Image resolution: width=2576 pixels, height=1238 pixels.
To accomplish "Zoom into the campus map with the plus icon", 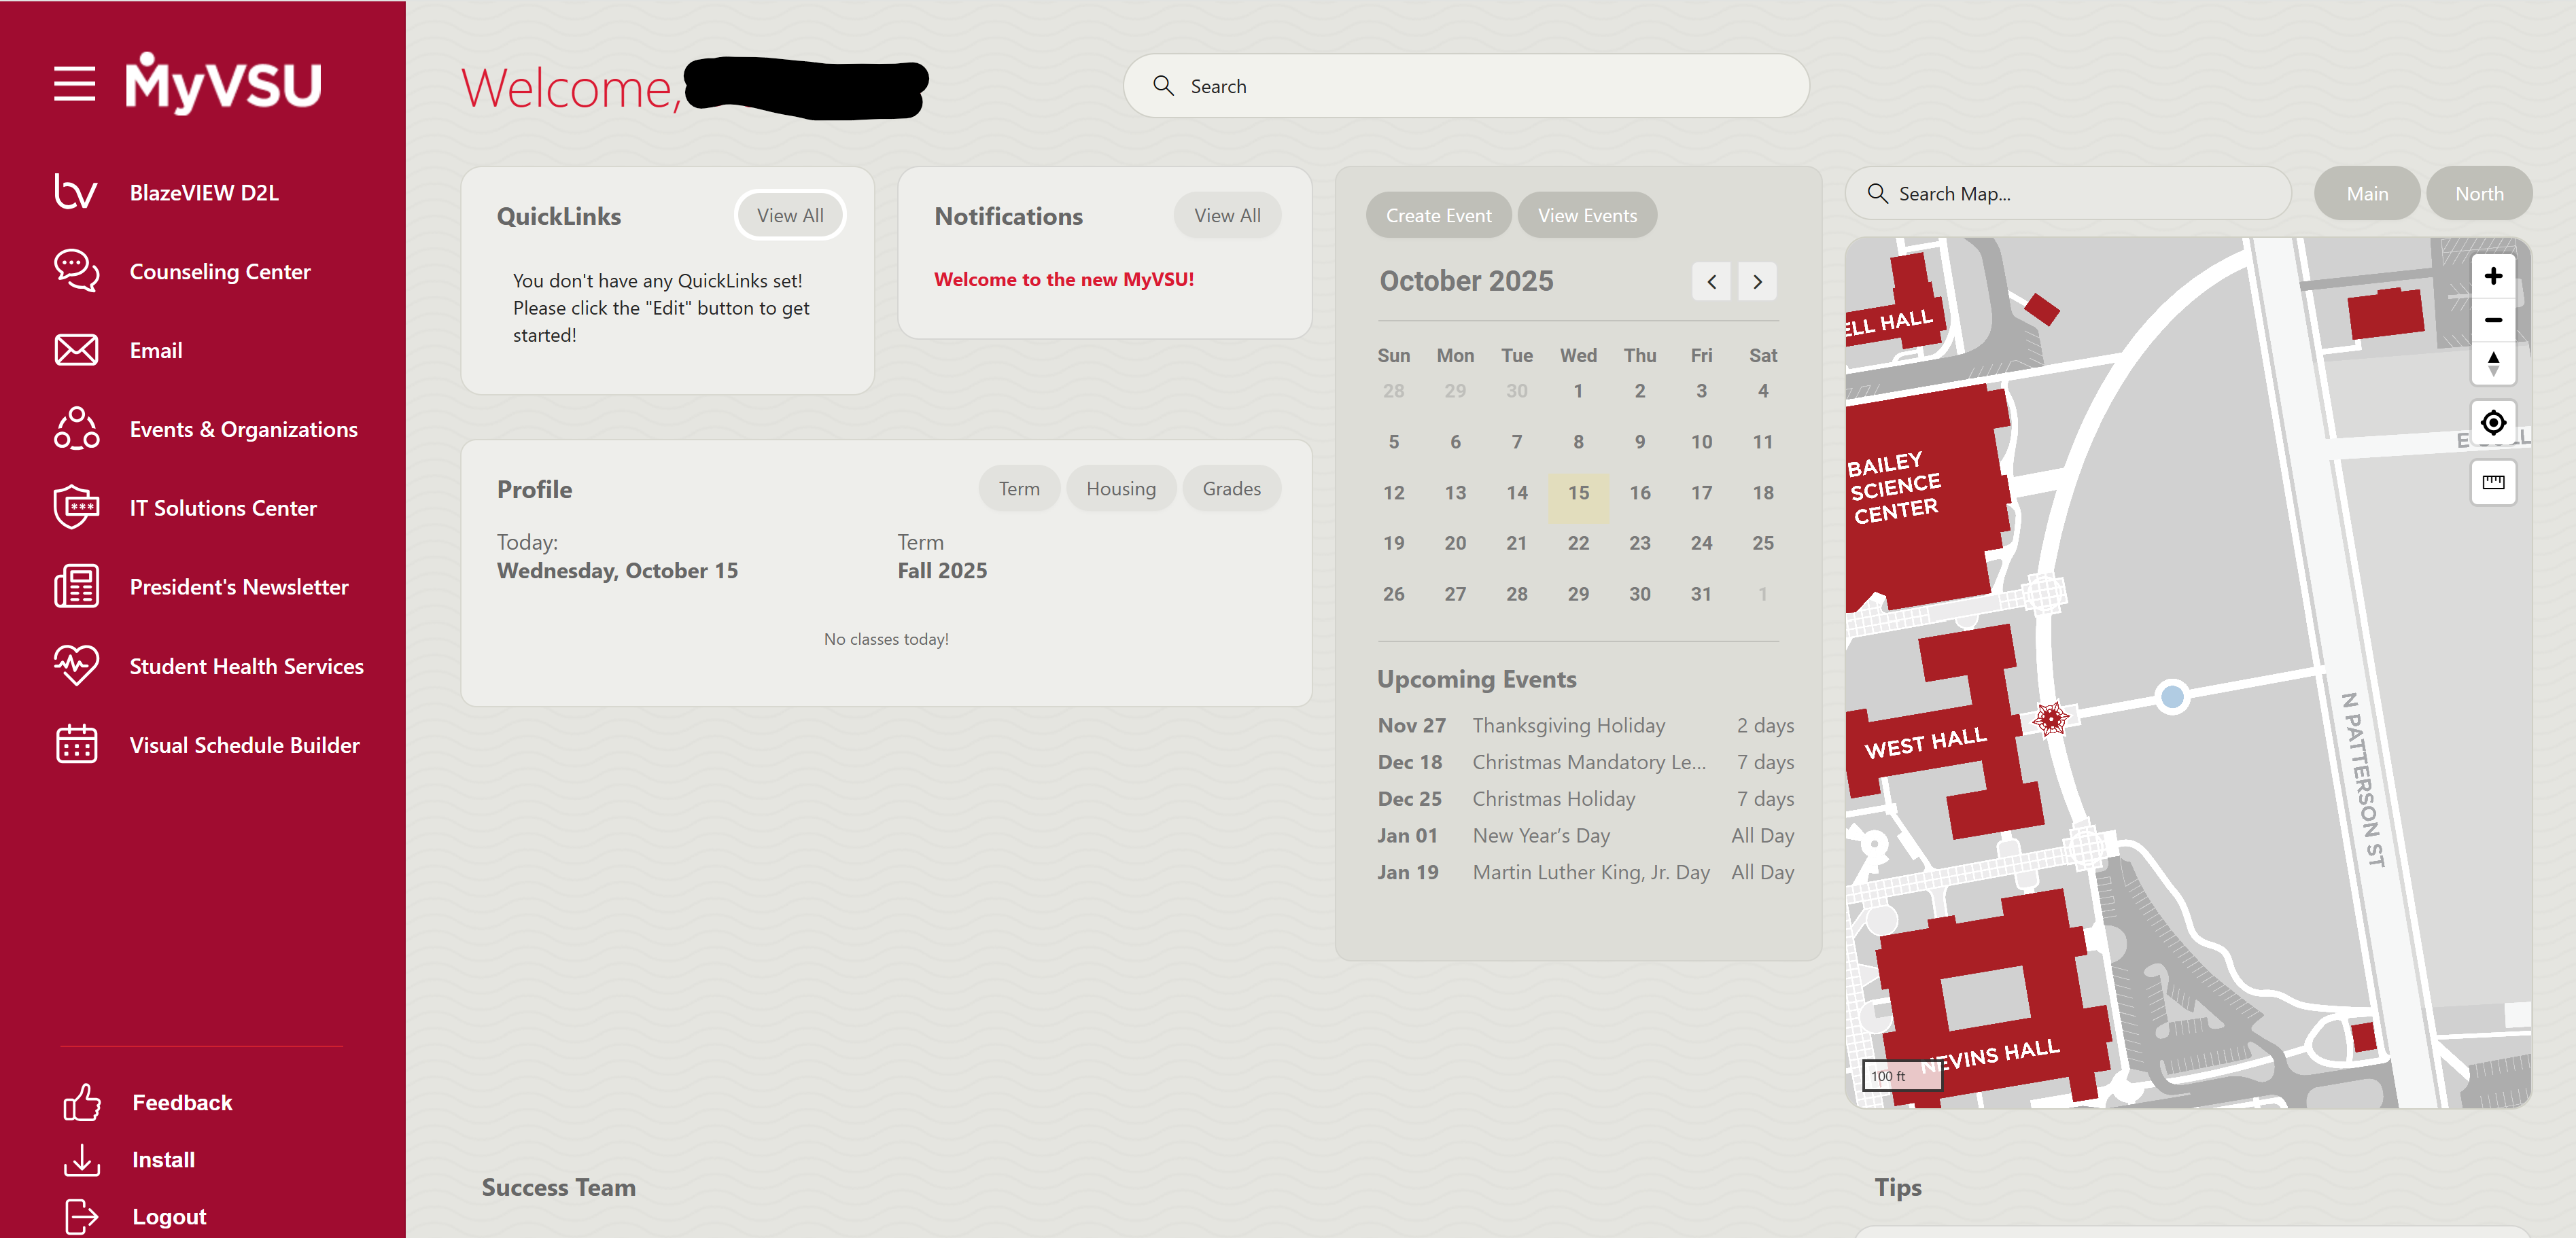I will 2494,276.
